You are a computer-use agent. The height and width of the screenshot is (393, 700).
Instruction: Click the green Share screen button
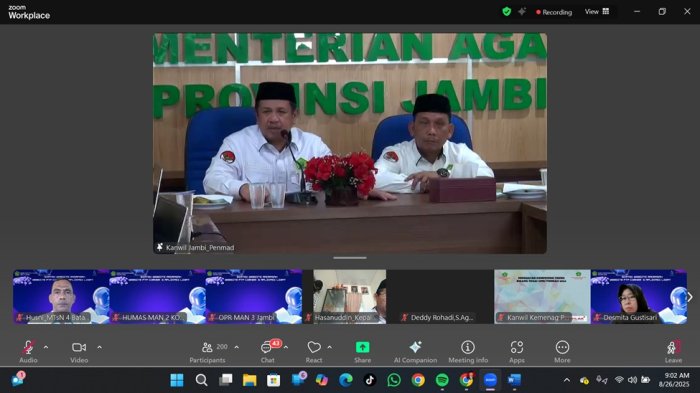[x=362, y=351]
